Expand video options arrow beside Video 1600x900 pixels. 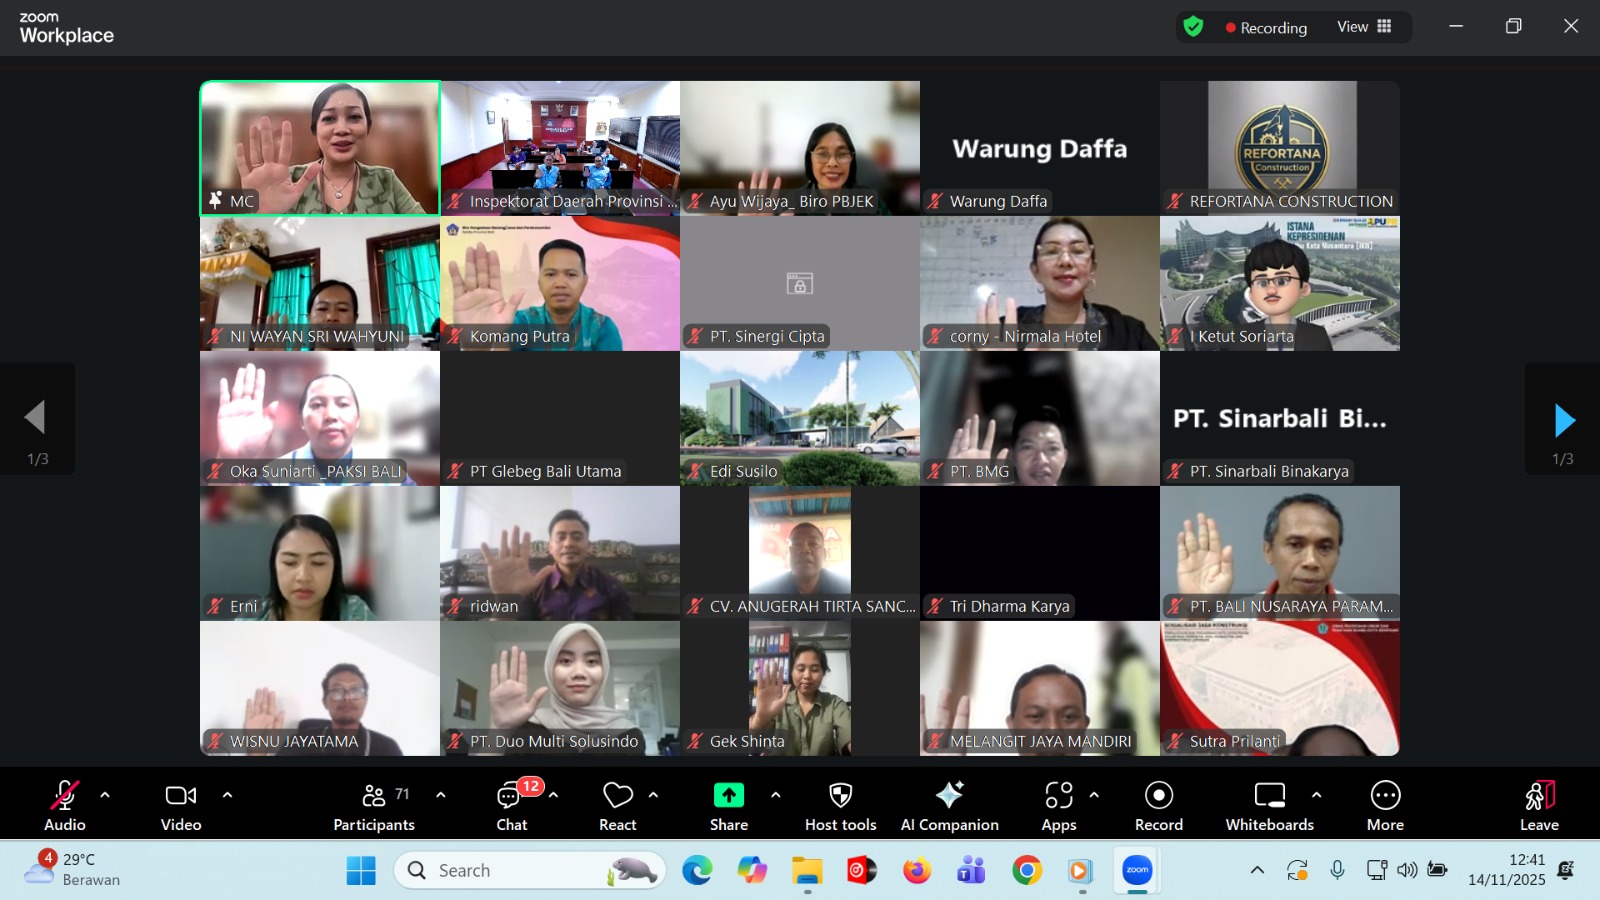(x=227, y=796)
